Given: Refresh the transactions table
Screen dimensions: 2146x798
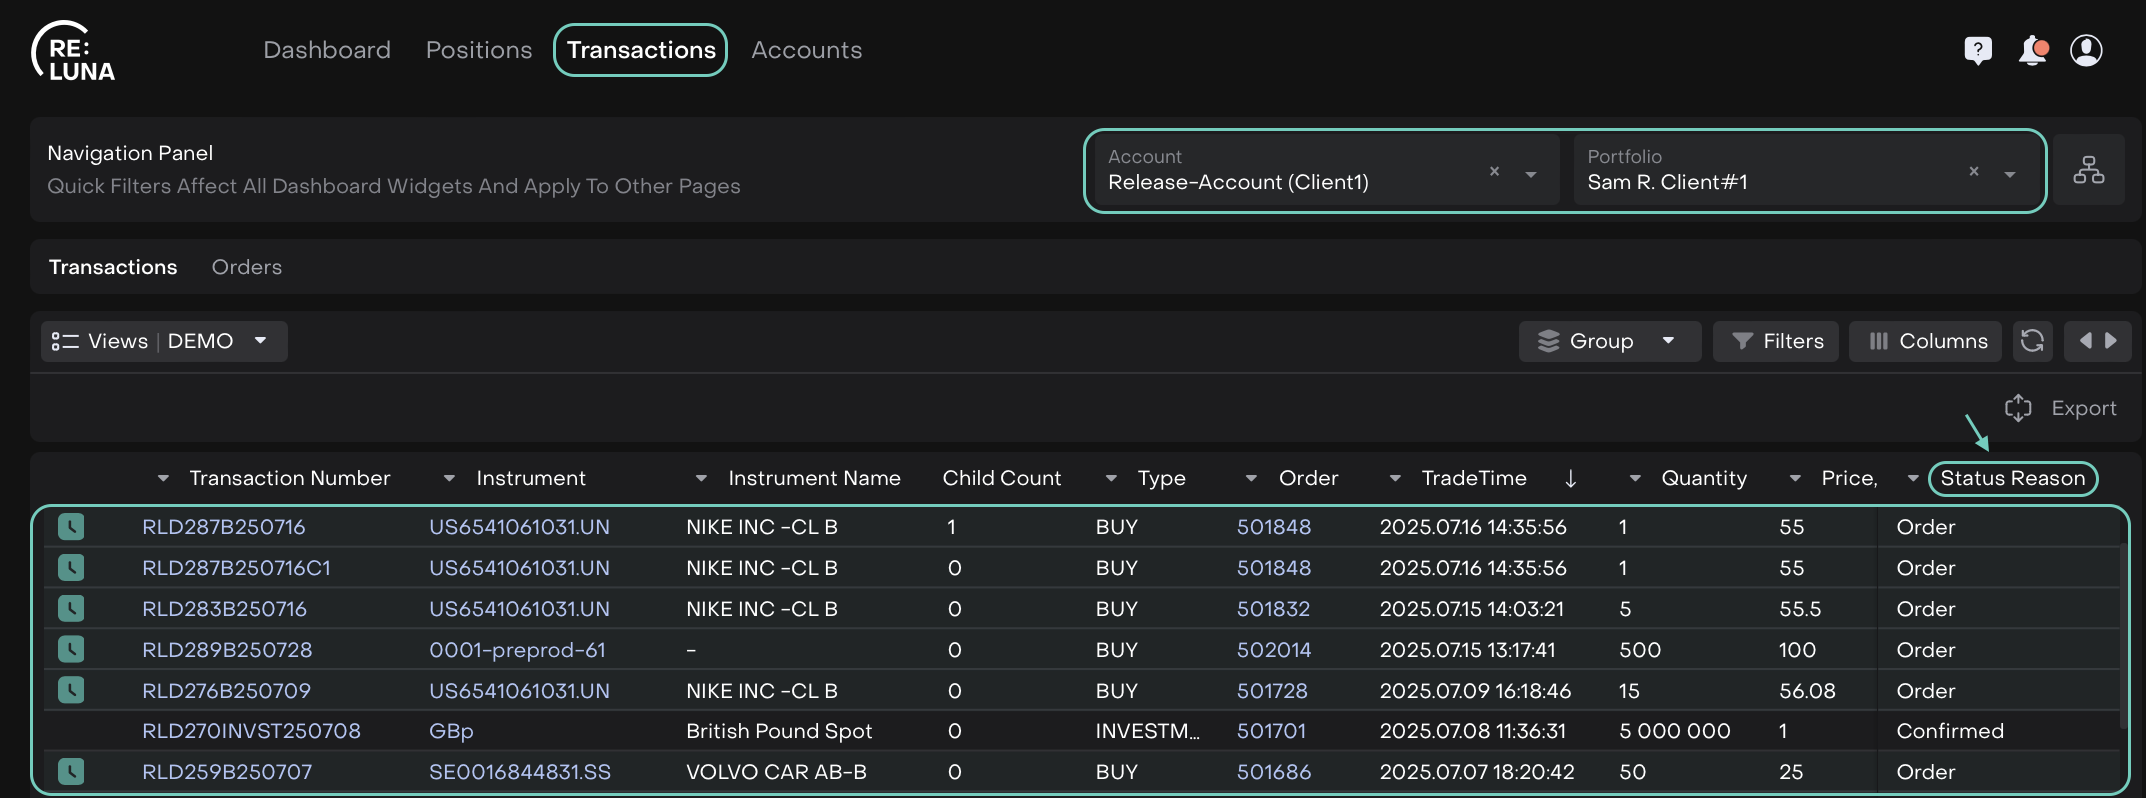Looking at the screenshot, I should (2032, 341).
